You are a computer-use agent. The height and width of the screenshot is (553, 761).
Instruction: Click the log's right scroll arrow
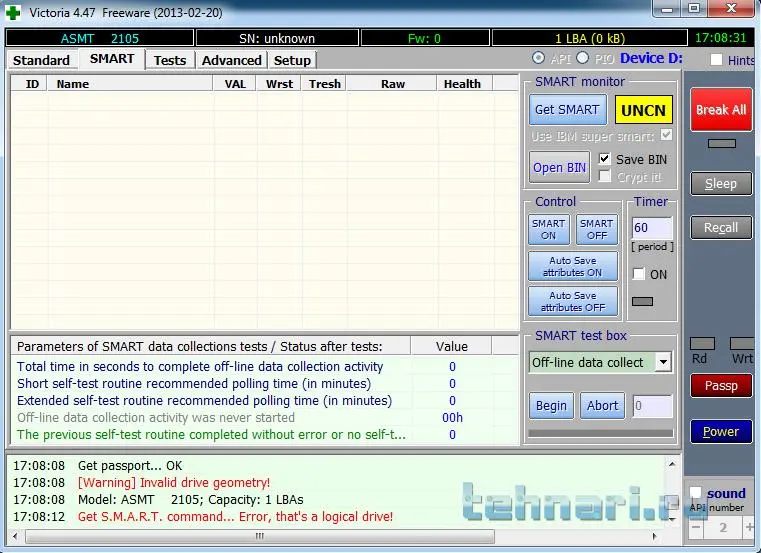pos(654,536)
